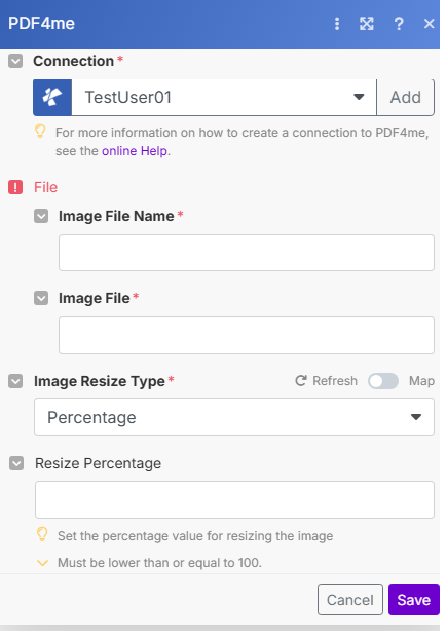
Task: Click the Cancel button
Action: [350, 600]
